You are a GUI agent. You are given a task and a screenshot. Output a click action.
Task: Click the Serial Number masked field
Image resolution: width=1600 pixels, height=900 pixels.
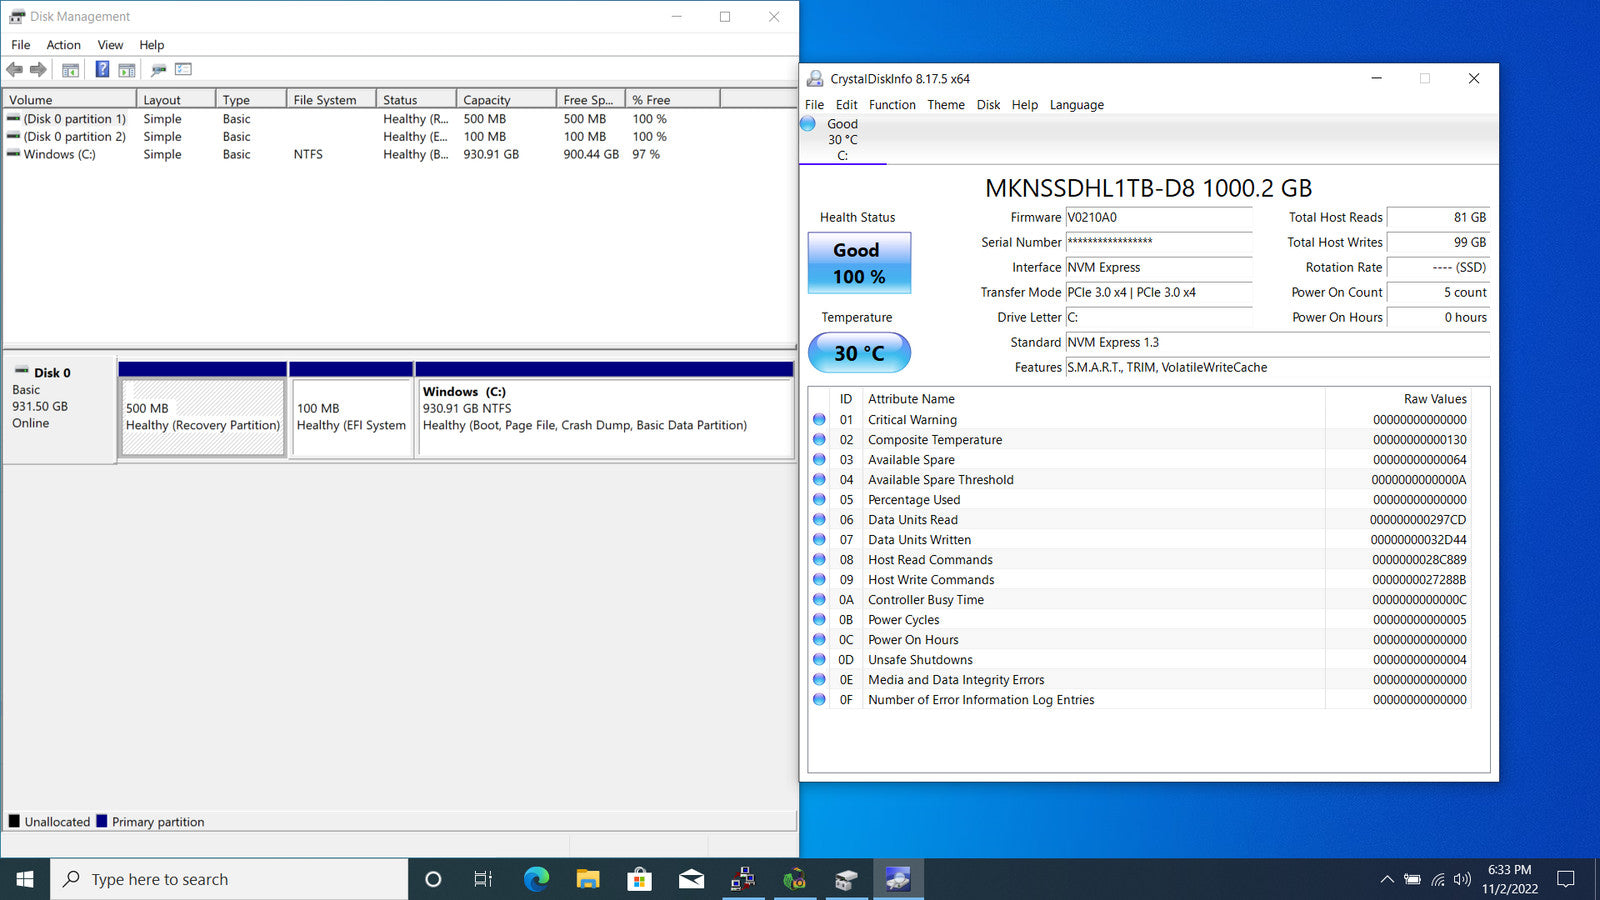point(1159,242)
